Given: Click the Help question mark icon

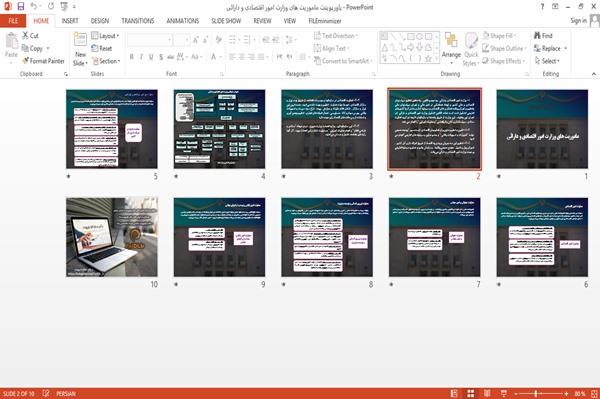Looking at the screenshot, I should coord(542,7).
